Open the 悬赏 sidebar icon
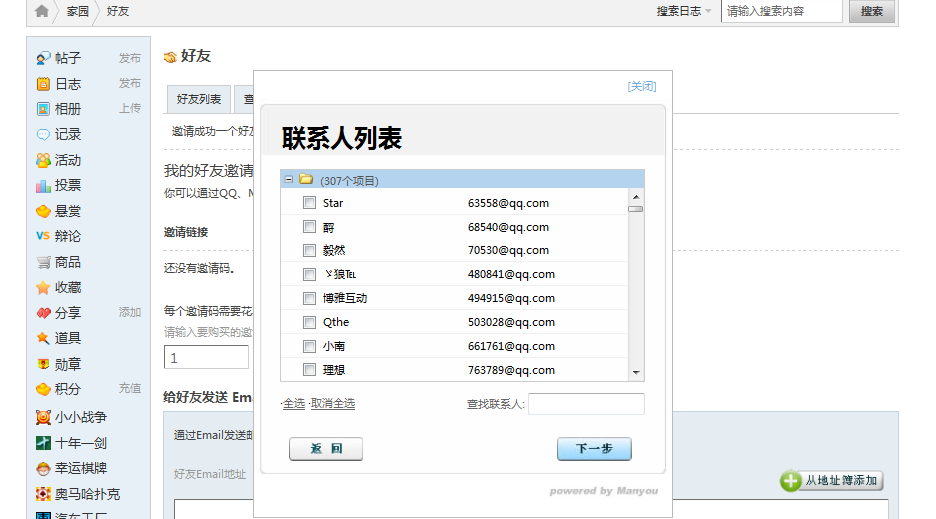 pyautogui.click(x=43, y=211)
